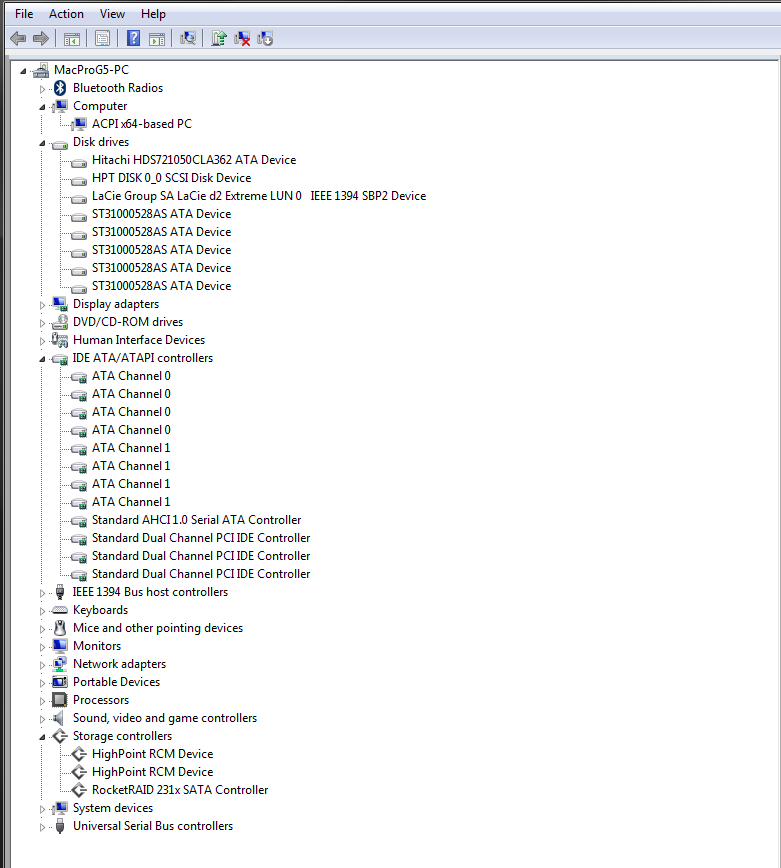Click the PC icon beside ACPI x64-based PC

tap(79, 124)
